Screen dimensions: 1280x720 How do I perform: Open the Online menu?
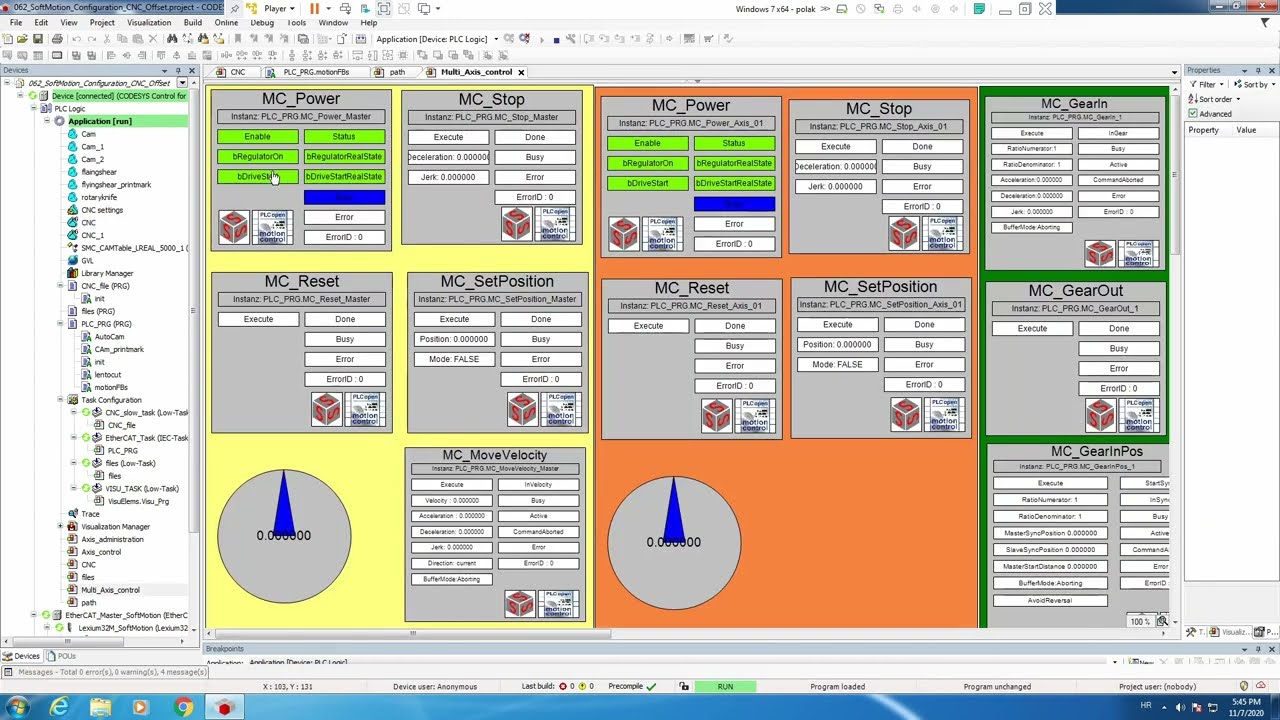point(226,22)
